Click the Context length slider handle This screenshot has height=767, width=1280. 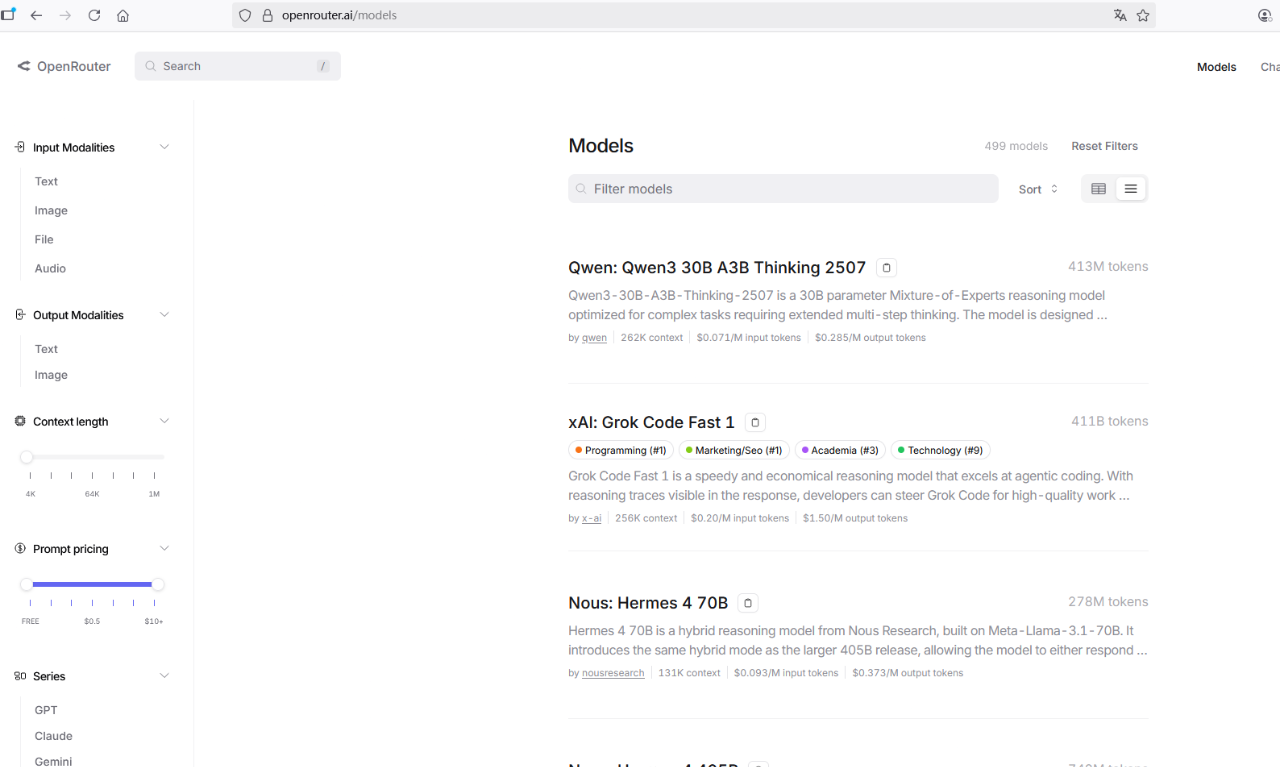(x=27, y=457)
